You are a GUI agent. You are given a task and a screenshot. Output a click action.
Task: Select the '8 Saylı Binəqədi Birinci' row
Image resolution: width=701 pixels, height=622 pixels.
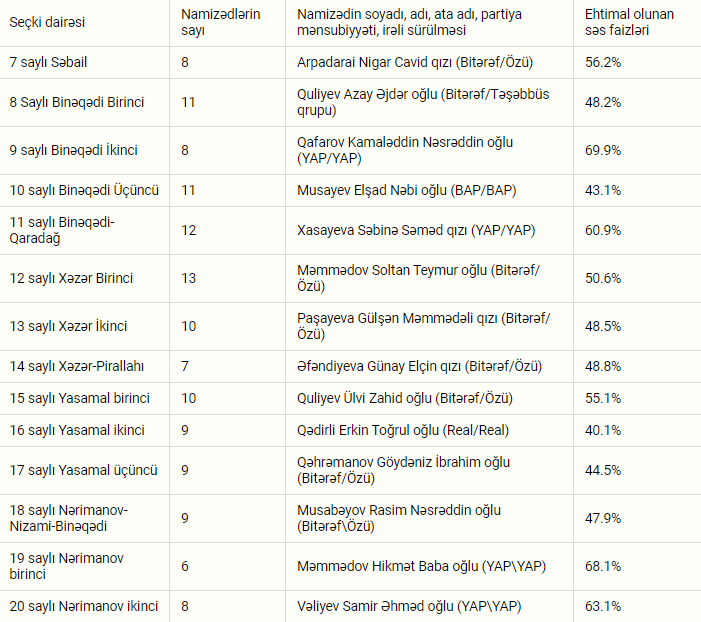click(x=350, y=102)
